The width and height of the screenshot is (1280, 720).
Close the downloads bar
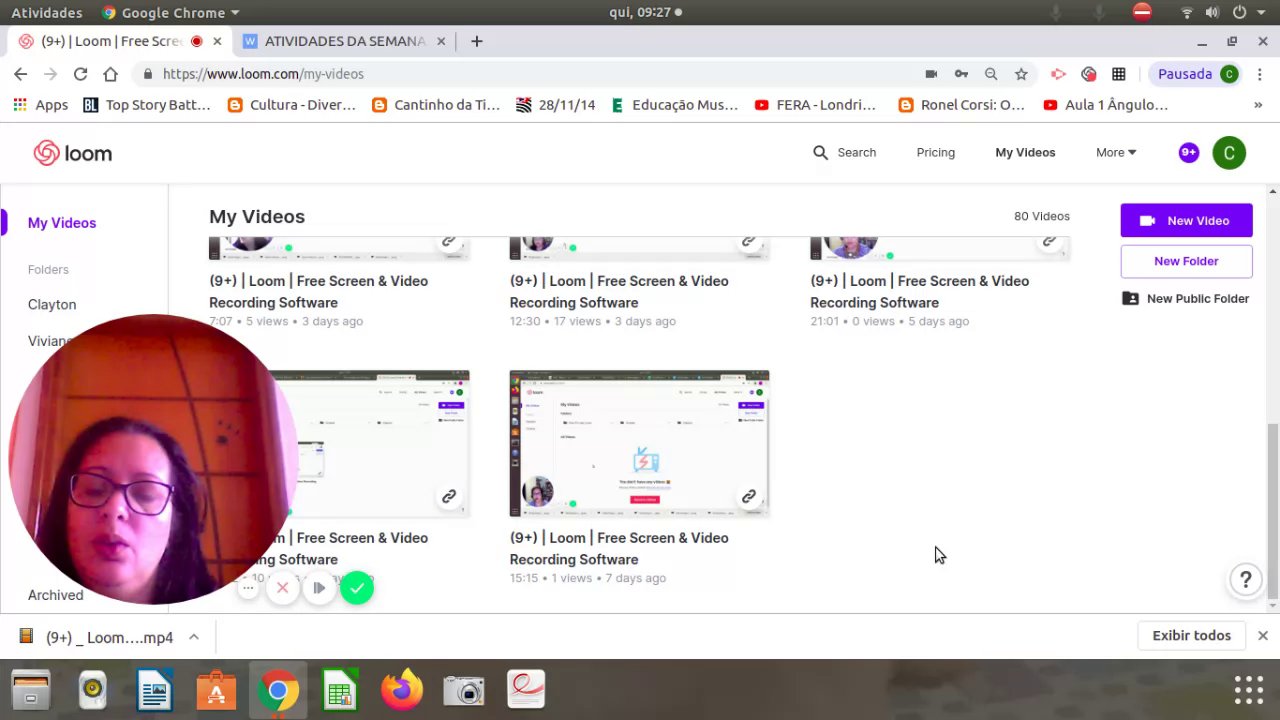(x=1263, y=636)
